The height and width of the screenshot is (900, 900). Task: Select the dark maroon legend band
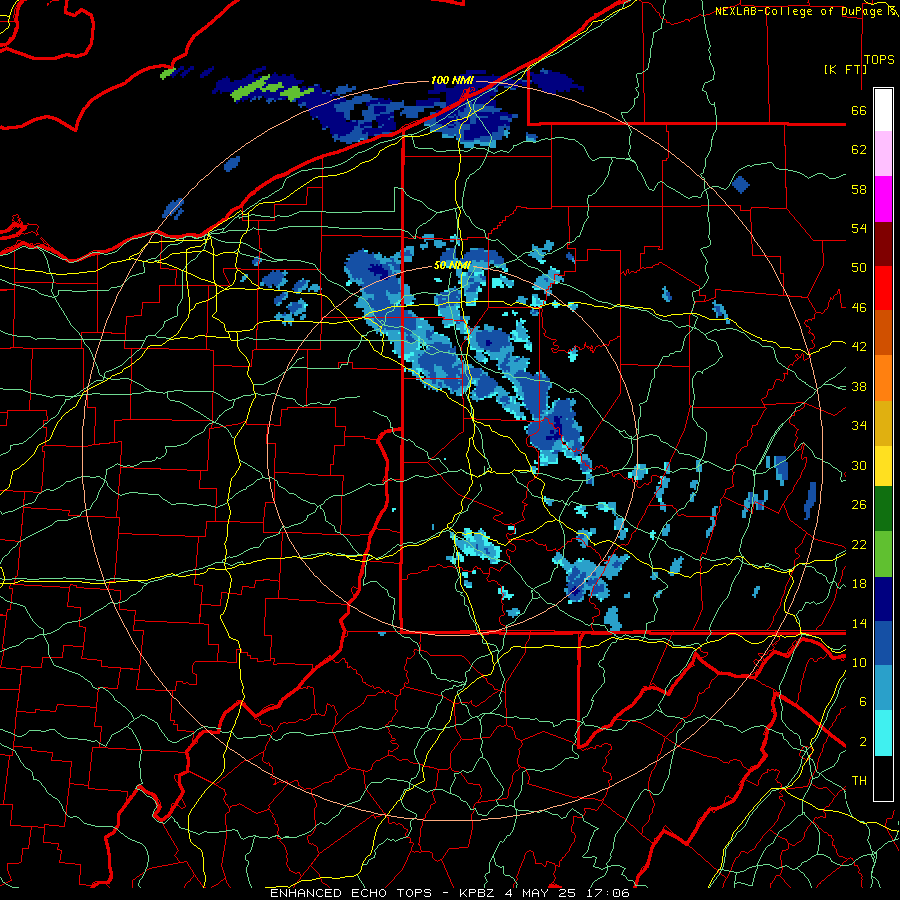[883, 244]
